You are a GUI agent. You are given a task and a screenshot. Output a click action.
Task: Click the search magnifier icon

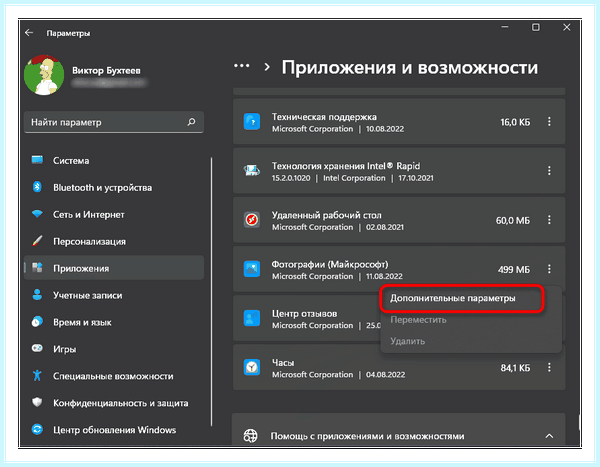click(191, 122)
